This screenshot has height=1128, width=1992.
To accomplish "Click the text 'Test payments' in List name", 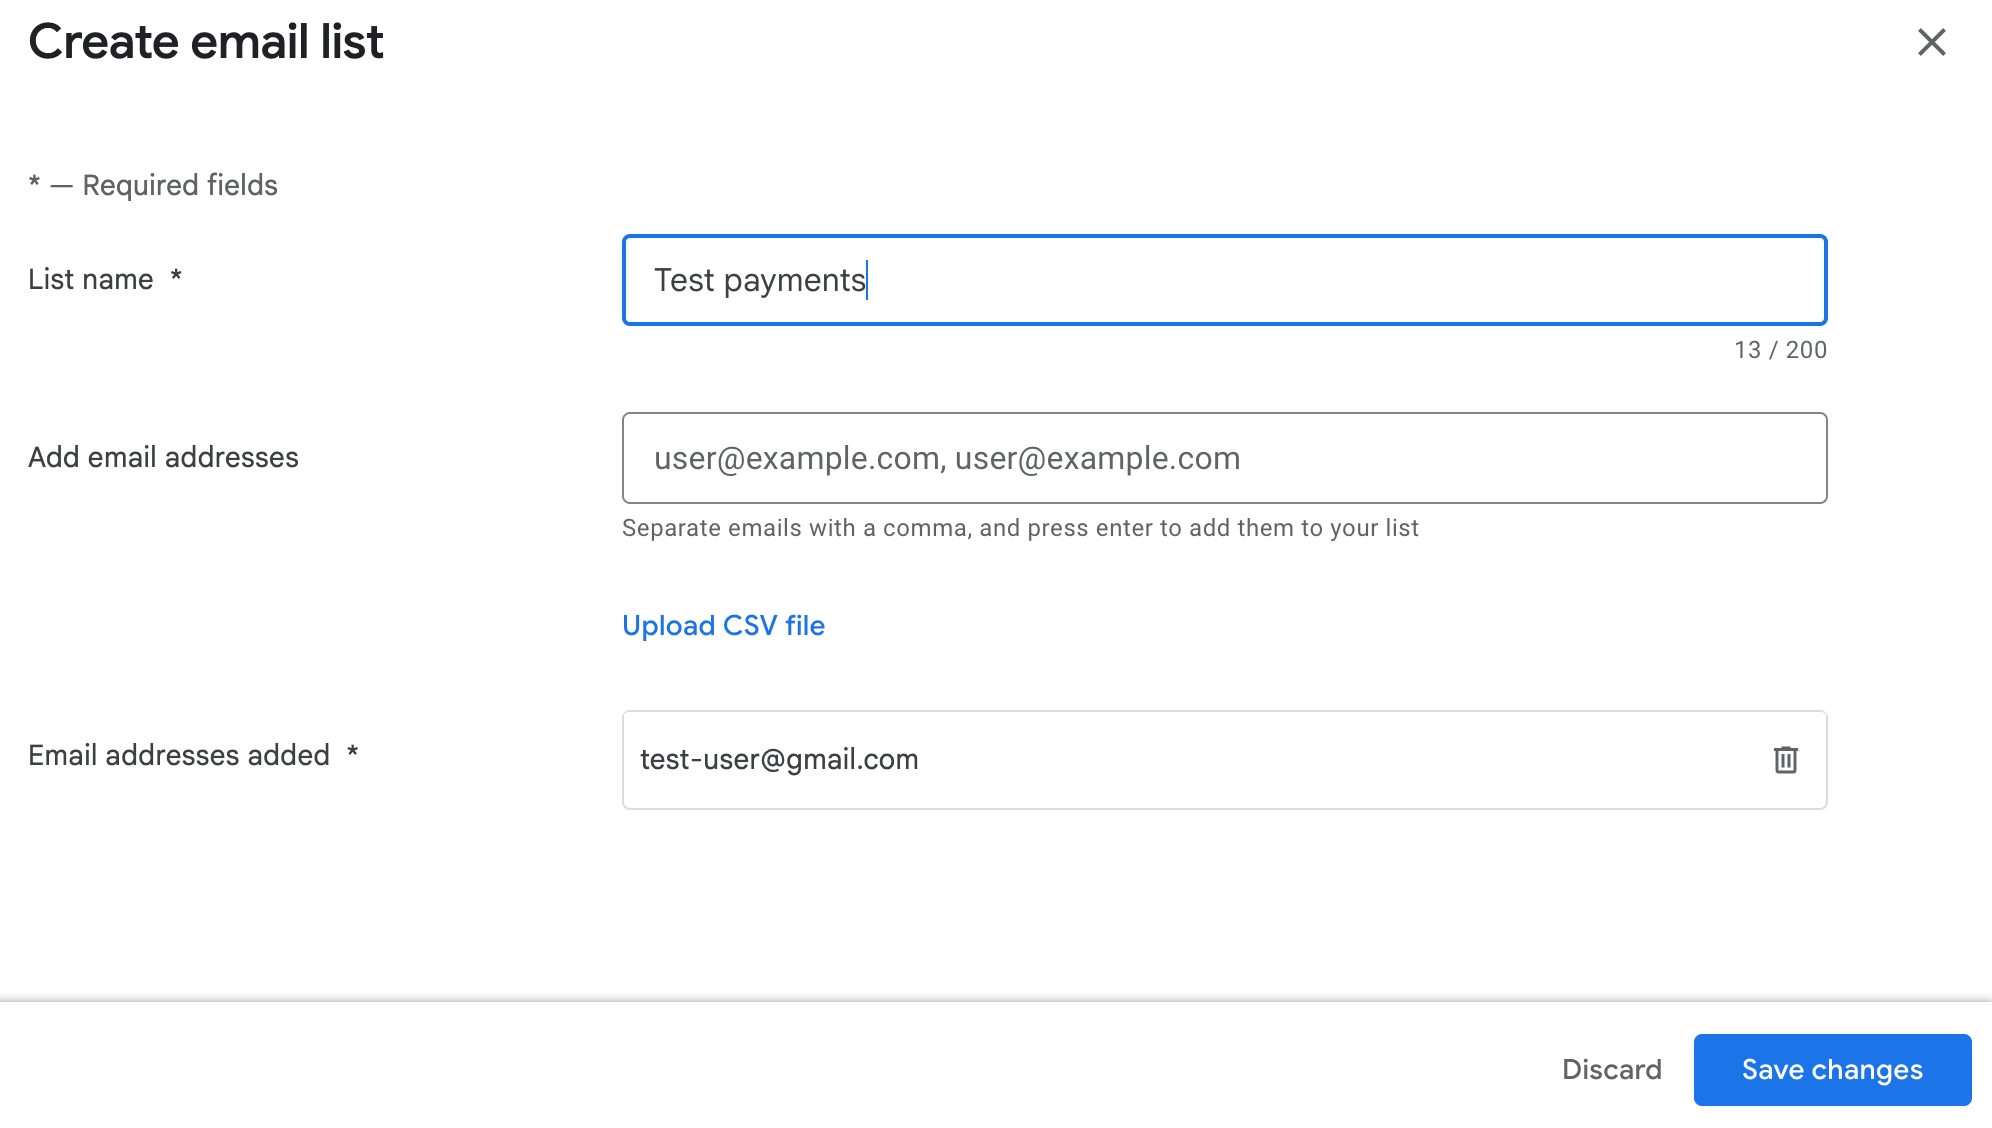I will pyautogui.click(x=759, y=280).
